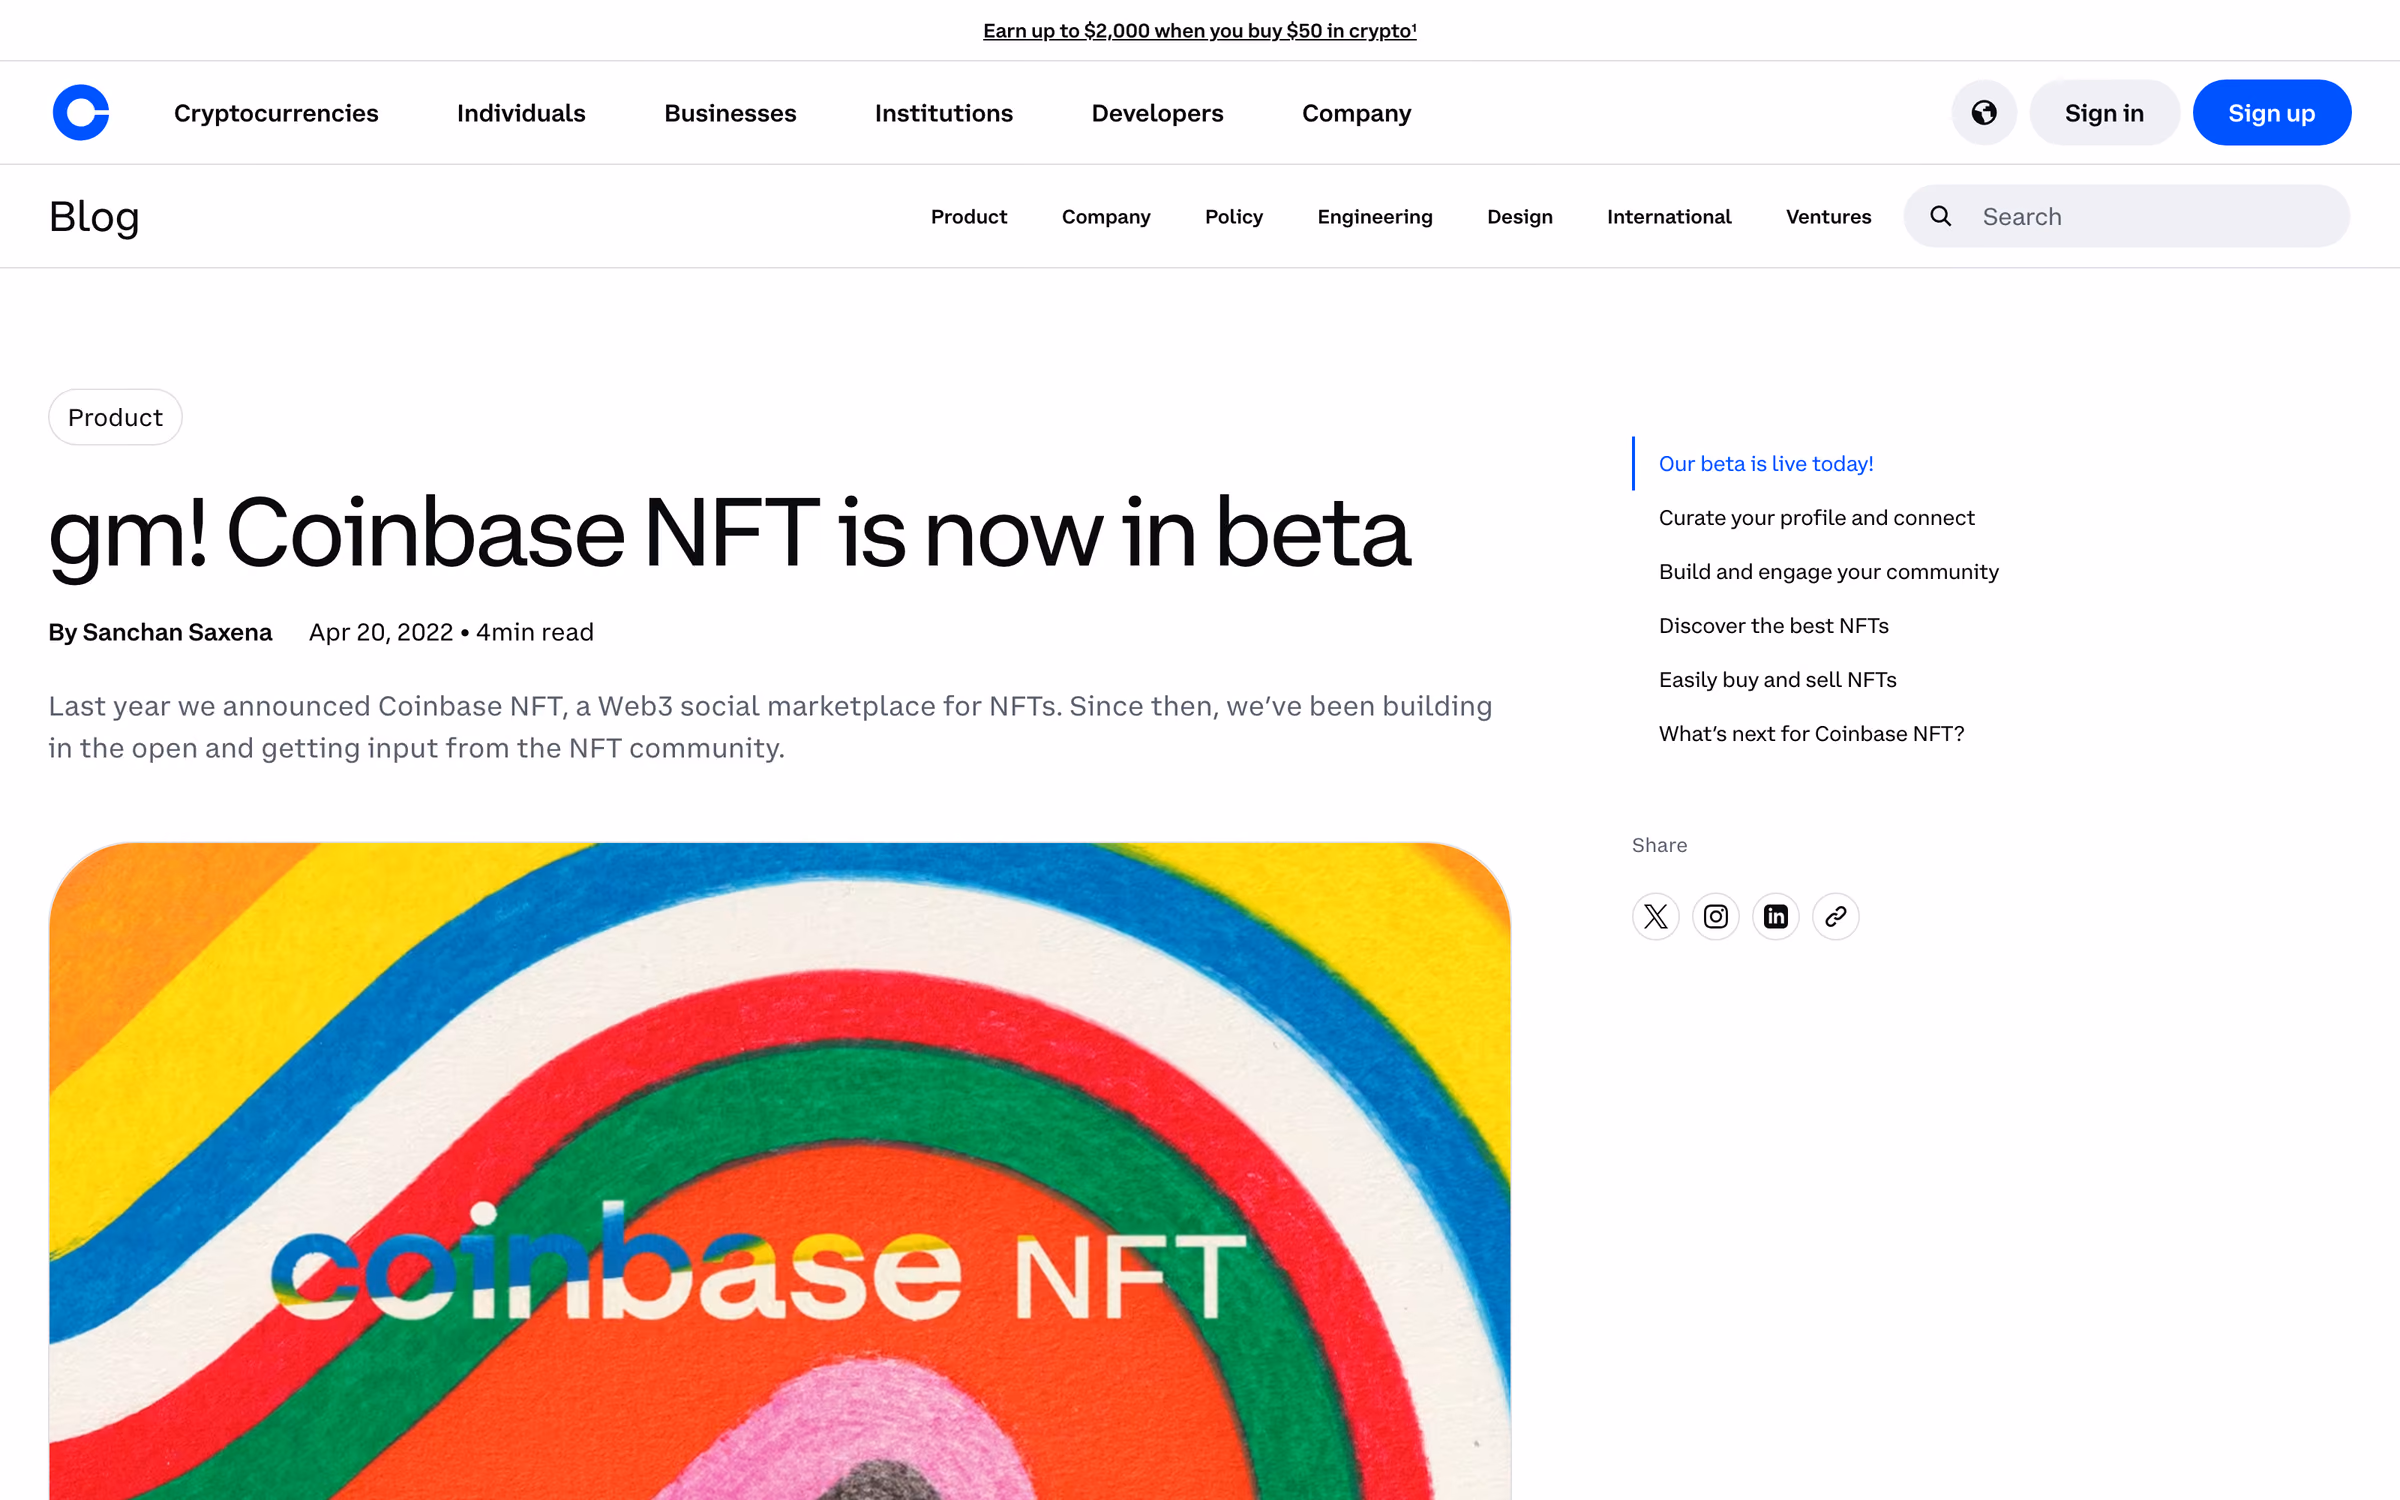
Task: Go to the Blog home title
Action: pos(94,217)
